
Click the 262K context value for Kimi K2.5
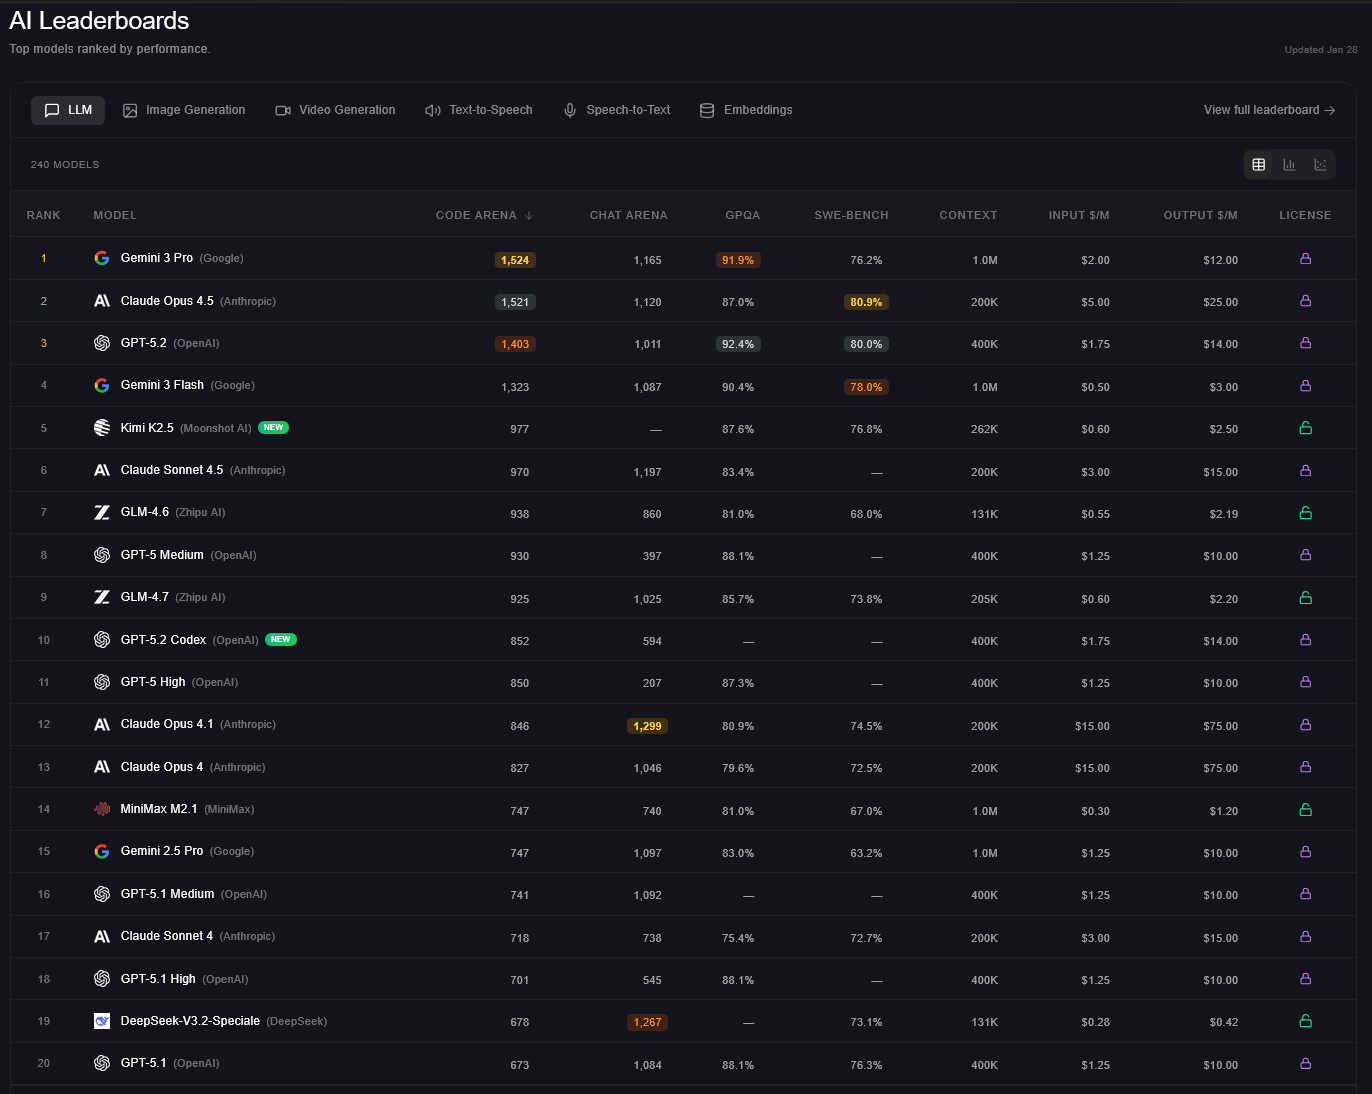pos(984,429)
